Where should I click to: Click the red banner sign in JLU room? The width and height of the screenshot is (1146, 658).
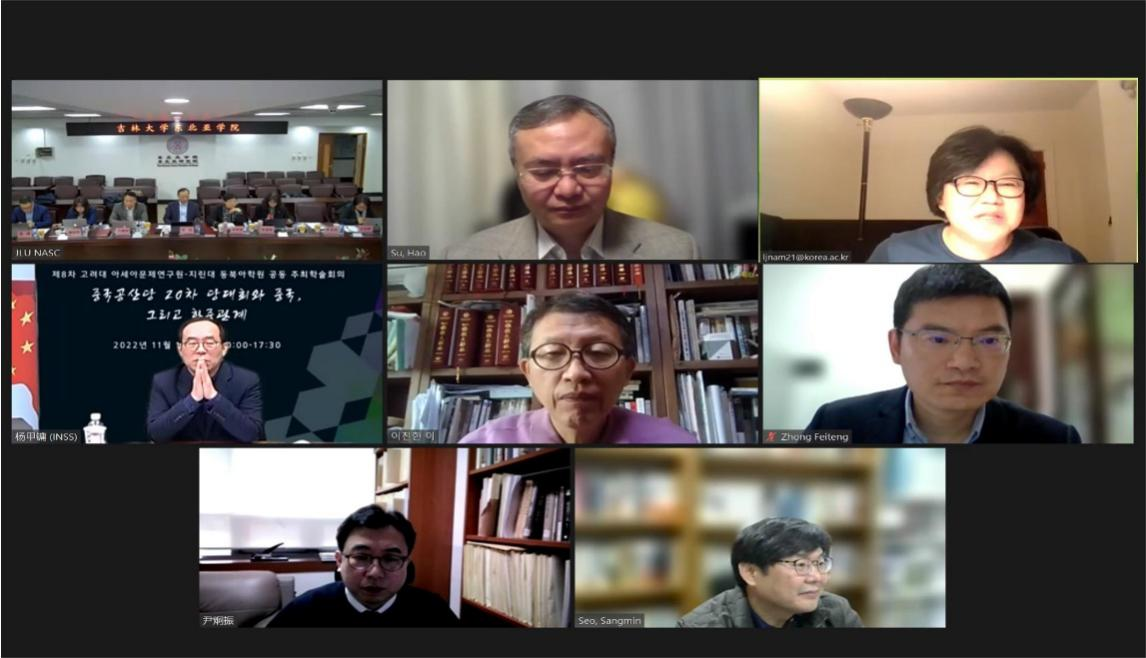pyautogui.click(x=177, y=128)
